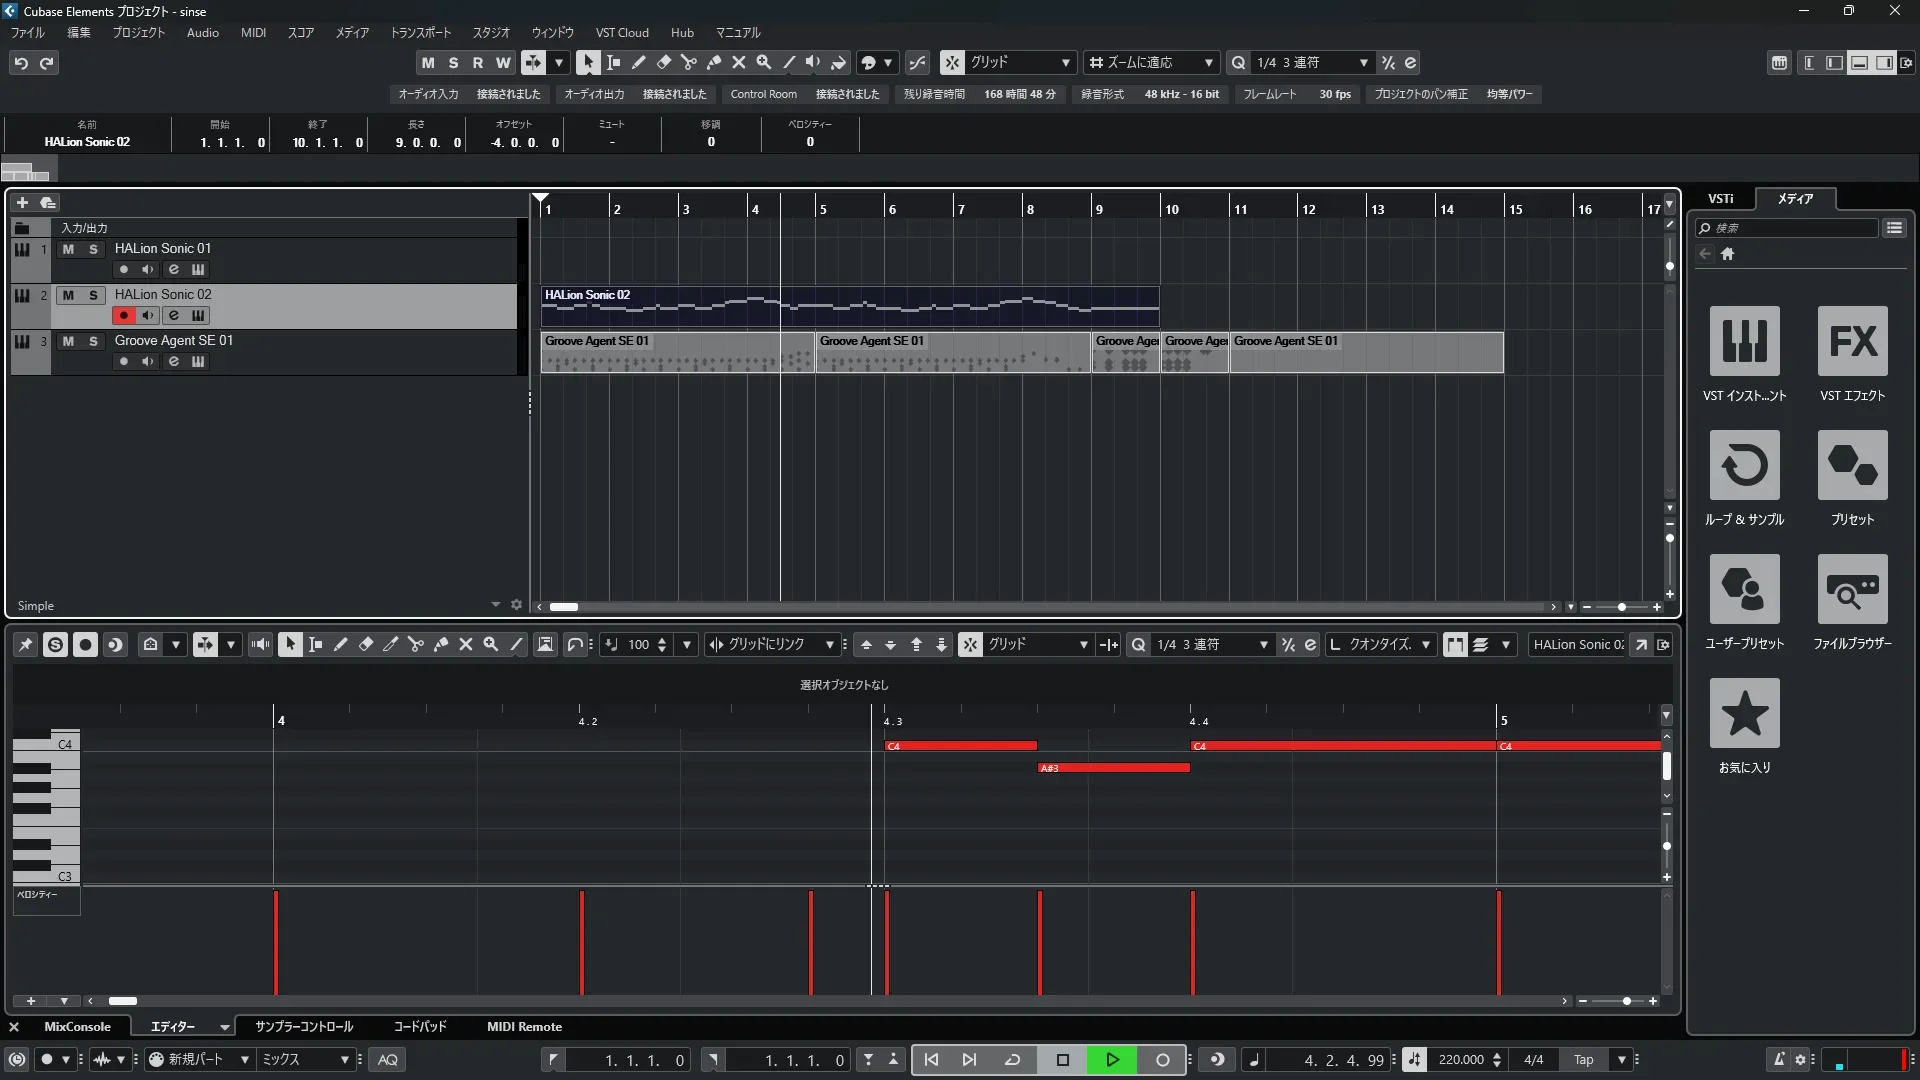Solo the Groove Agent SE 01 track
This screenshot has height=1080, width=1920.
click(94, 341)
